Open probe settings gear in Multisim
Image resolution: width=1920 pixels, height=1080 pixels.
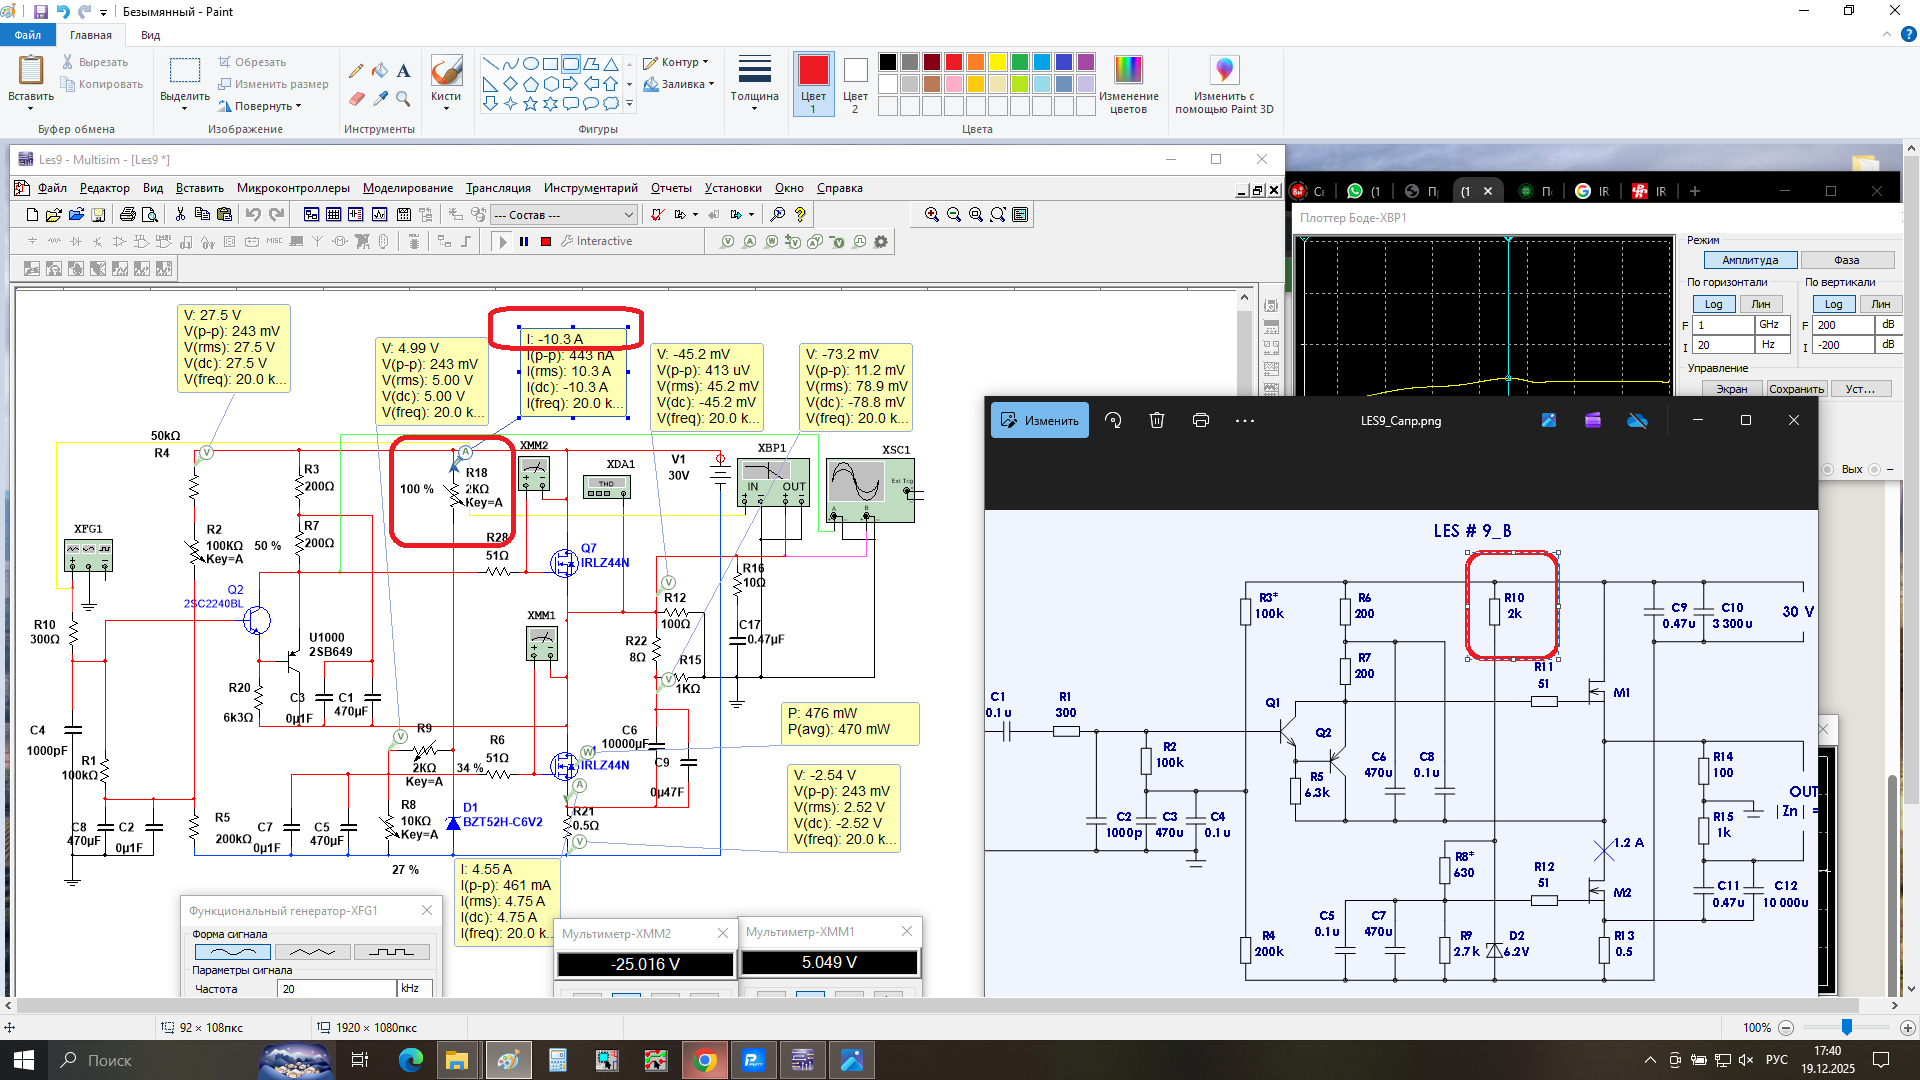[x=881, y=241]
